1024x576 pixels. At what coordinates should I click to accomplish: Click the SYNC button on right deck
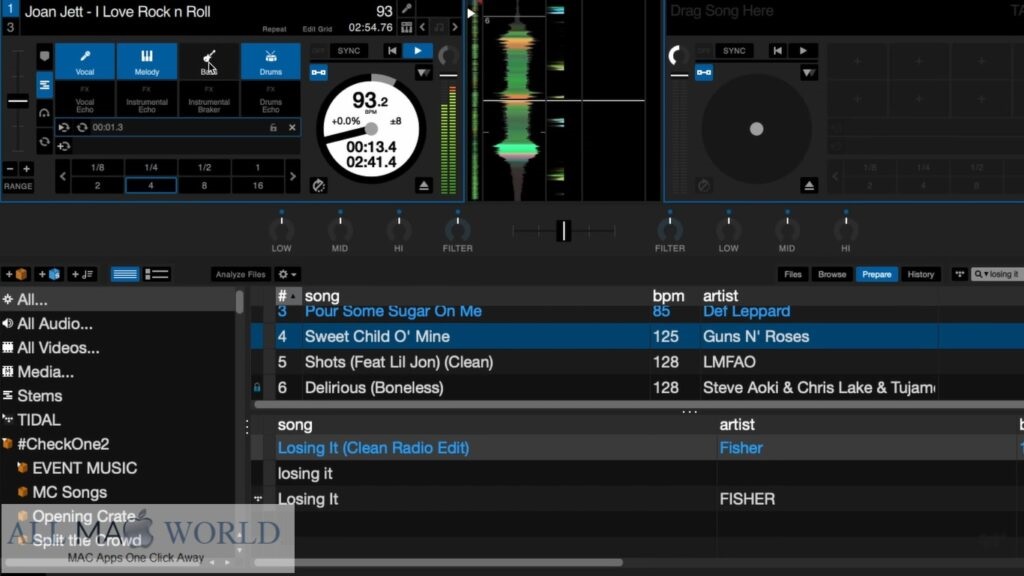[x=734, y=51]
